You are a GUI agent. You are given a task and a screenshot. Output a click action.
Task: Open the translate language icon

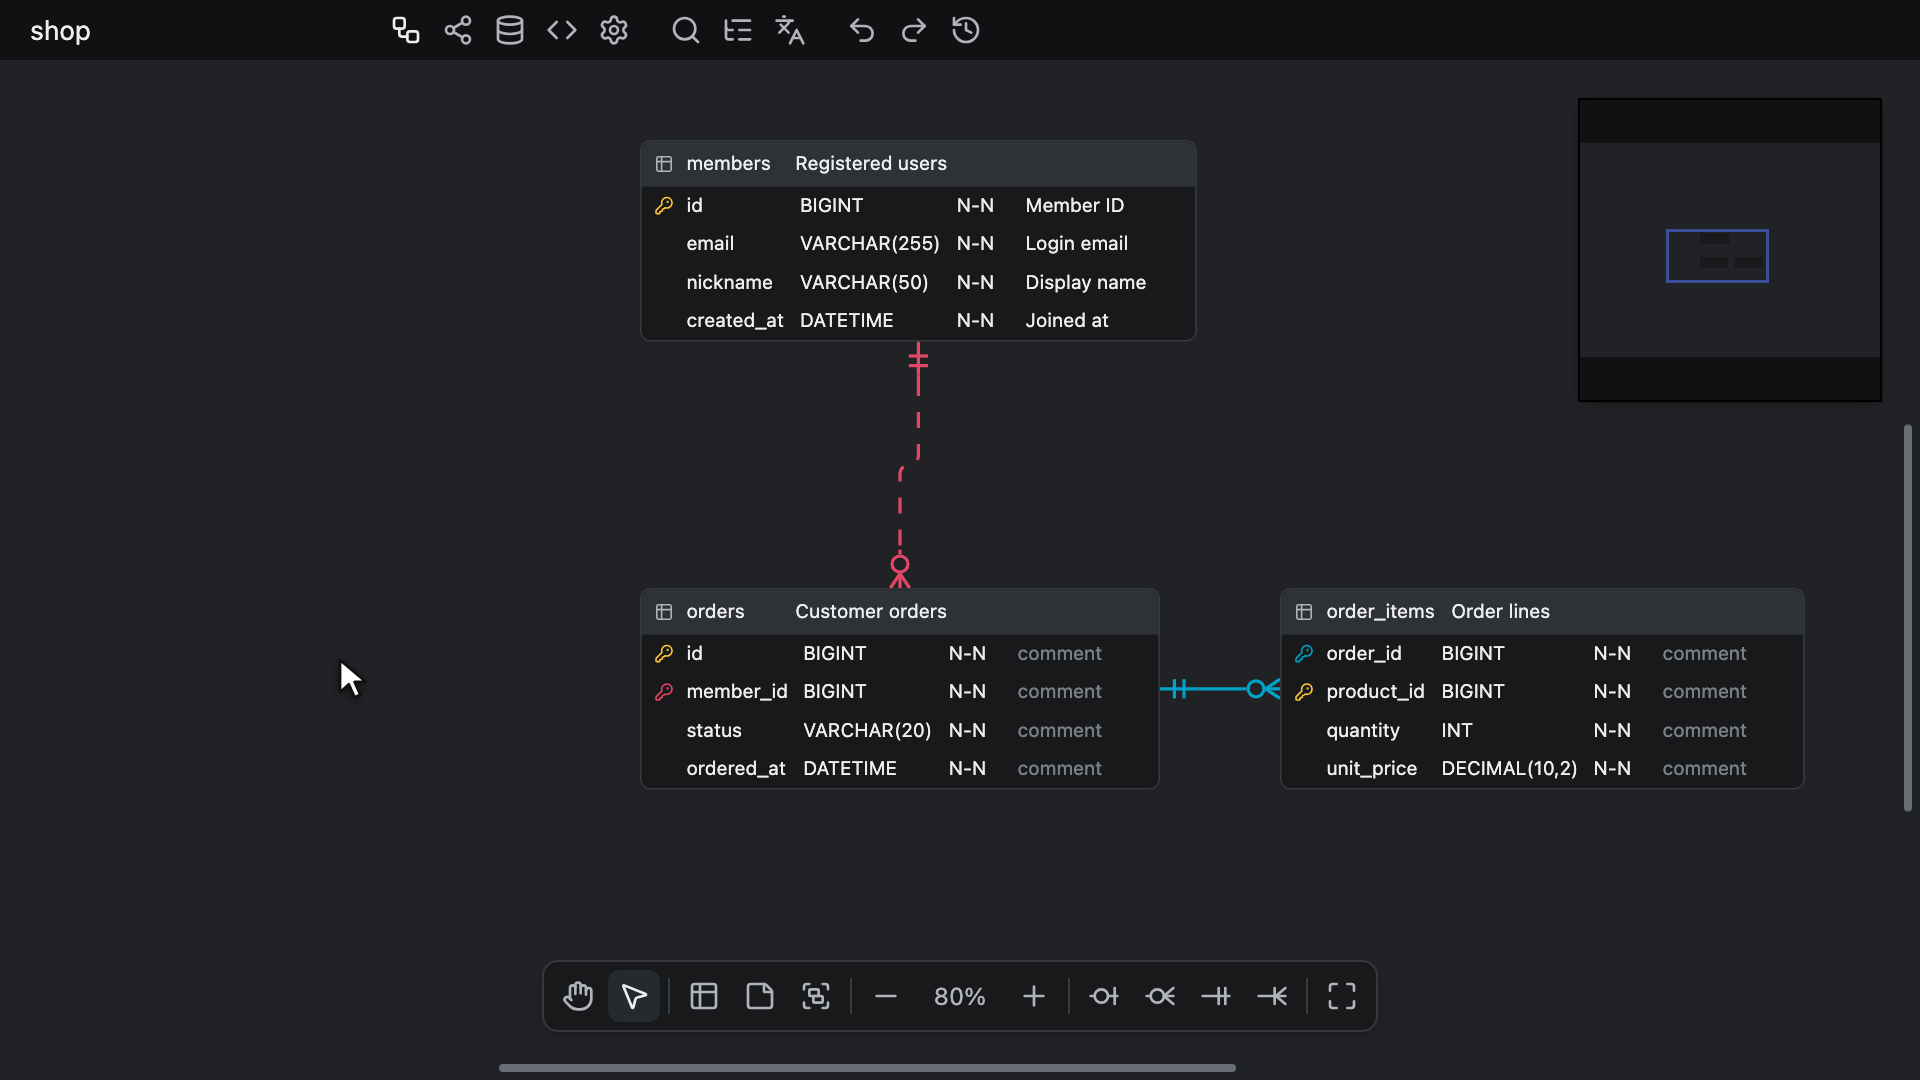click(790, 30)
